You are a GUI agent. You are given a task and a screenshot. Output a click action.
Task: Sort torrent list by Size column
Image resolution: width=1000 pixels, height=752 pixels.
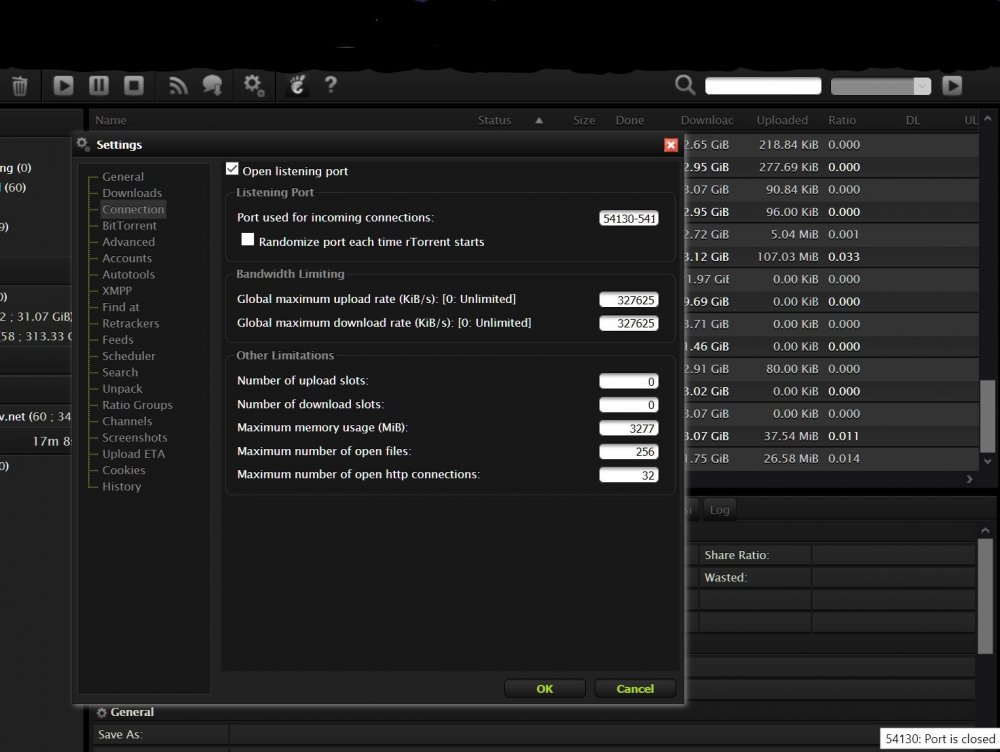584,120
